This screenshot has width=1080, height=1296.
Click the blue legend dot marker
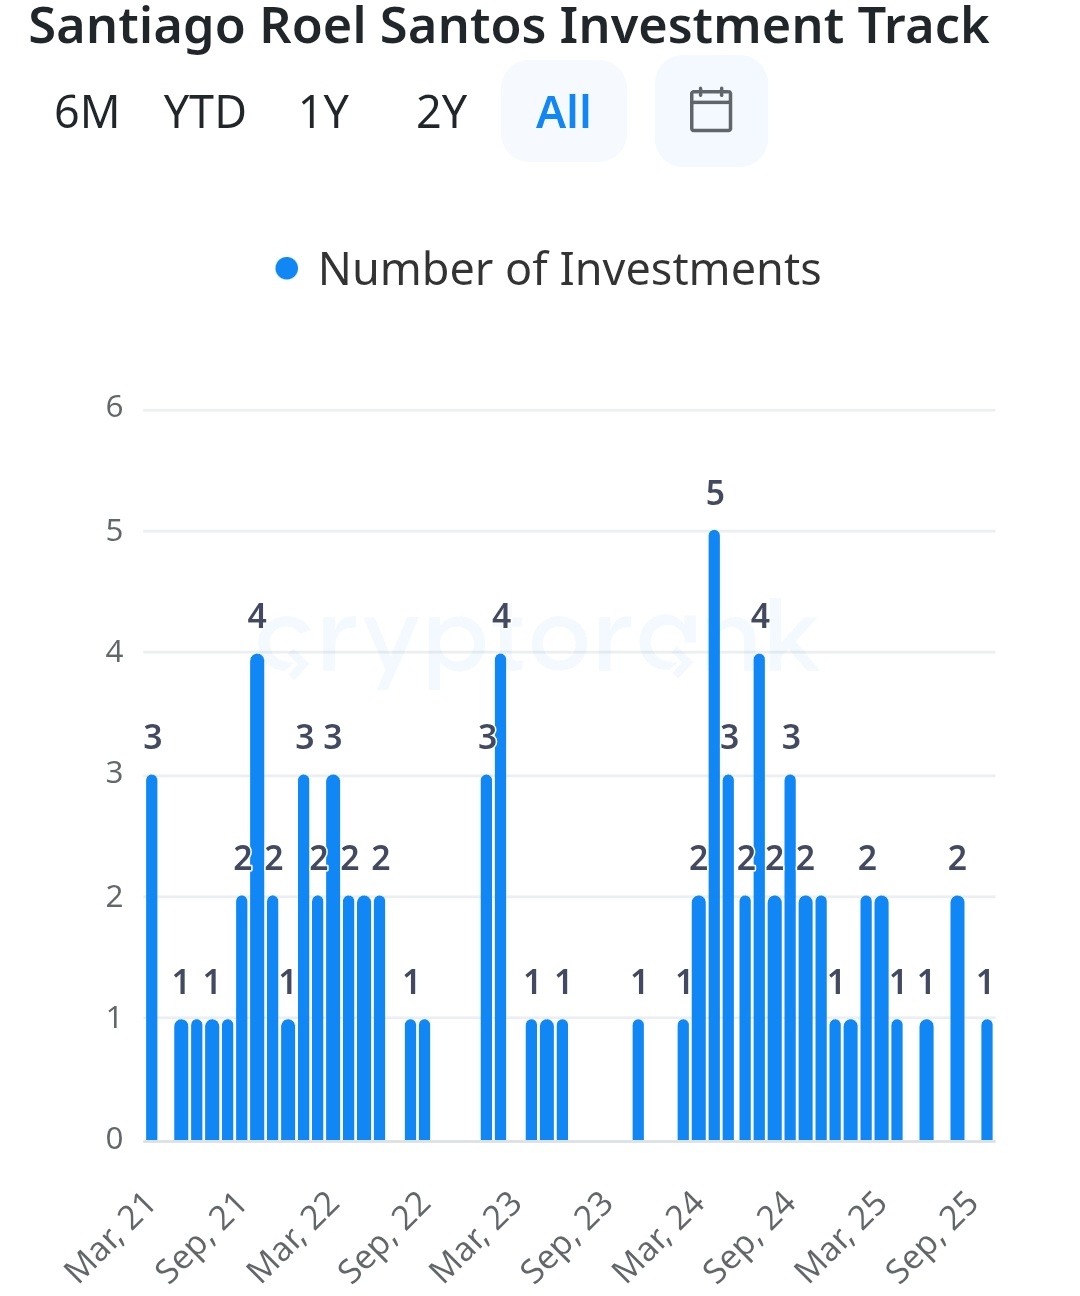287,269
